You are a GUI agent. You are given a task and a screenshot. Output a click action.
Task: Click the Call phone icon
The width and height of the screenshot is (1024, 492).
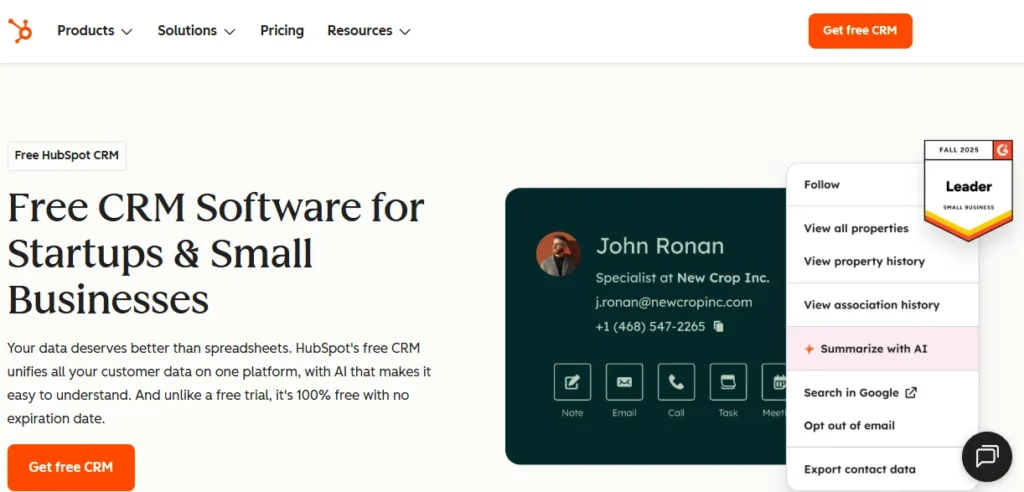676,382
